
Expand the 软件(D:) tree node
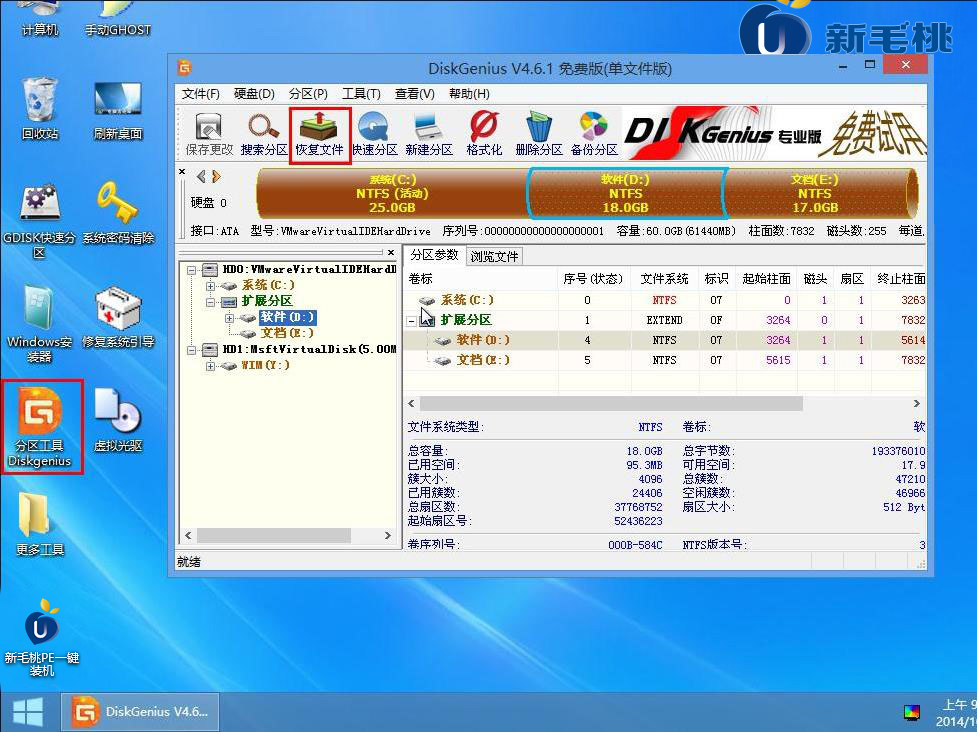point(229,318)
